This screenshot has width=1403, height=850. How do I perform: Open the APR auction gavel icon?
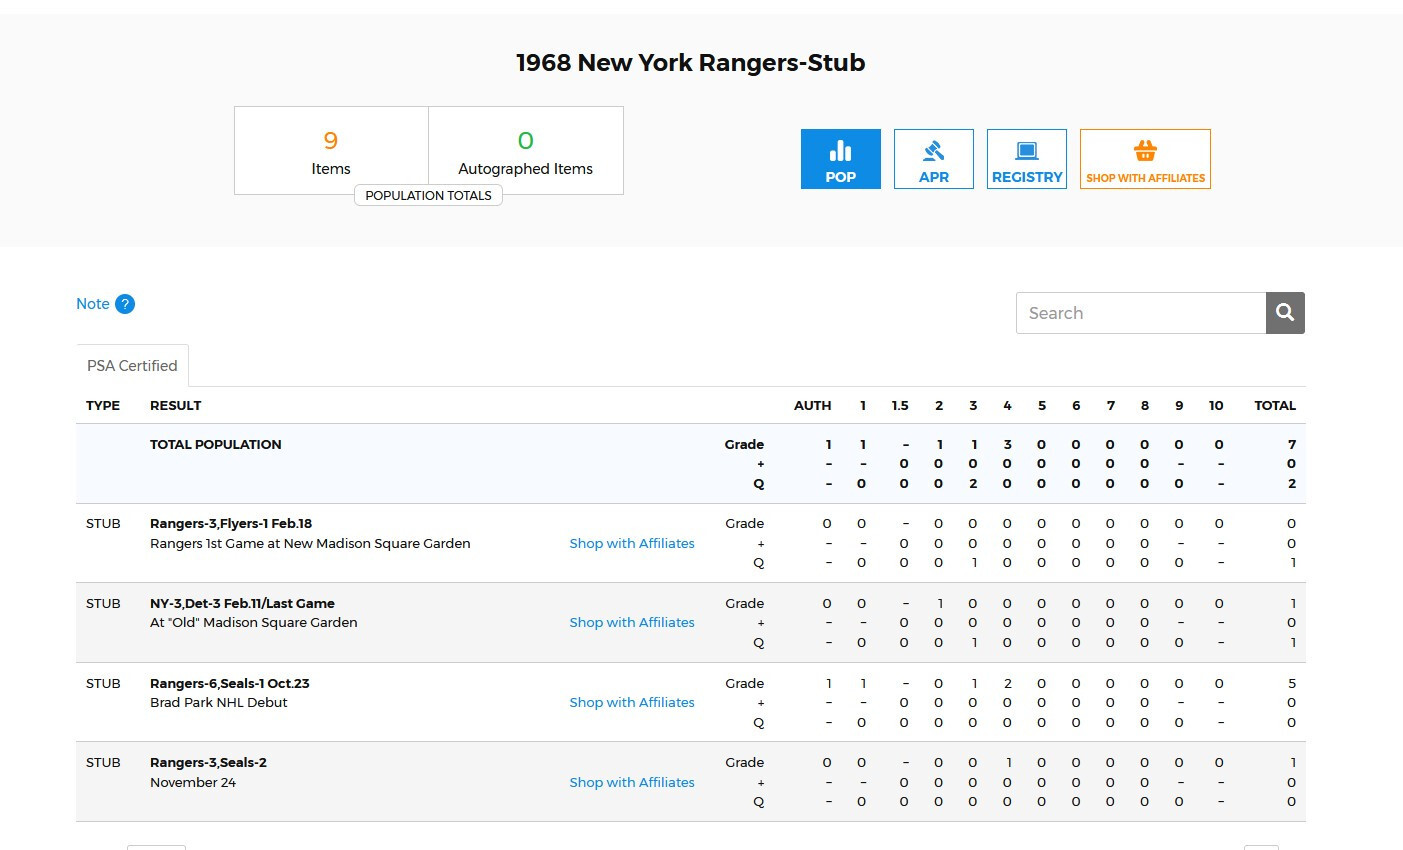pyautogui.click(x=933, y=152)
